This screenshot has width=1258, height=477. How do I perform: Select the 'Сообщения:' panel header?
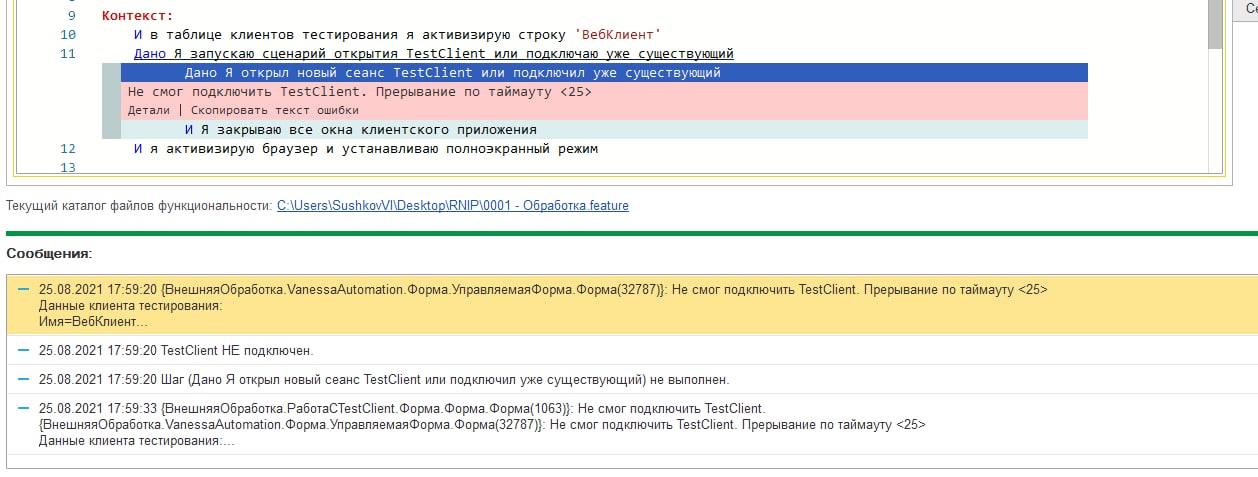tap(49, 254)
